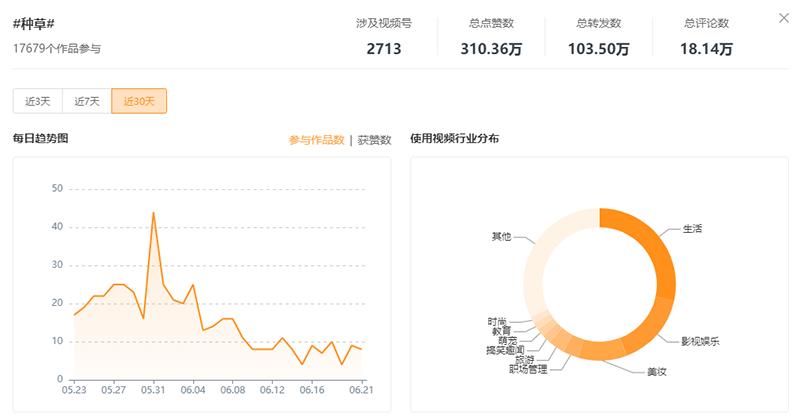Click the 美妆 label on donut chart
800x418 pixels.
[x=656, y=372]
